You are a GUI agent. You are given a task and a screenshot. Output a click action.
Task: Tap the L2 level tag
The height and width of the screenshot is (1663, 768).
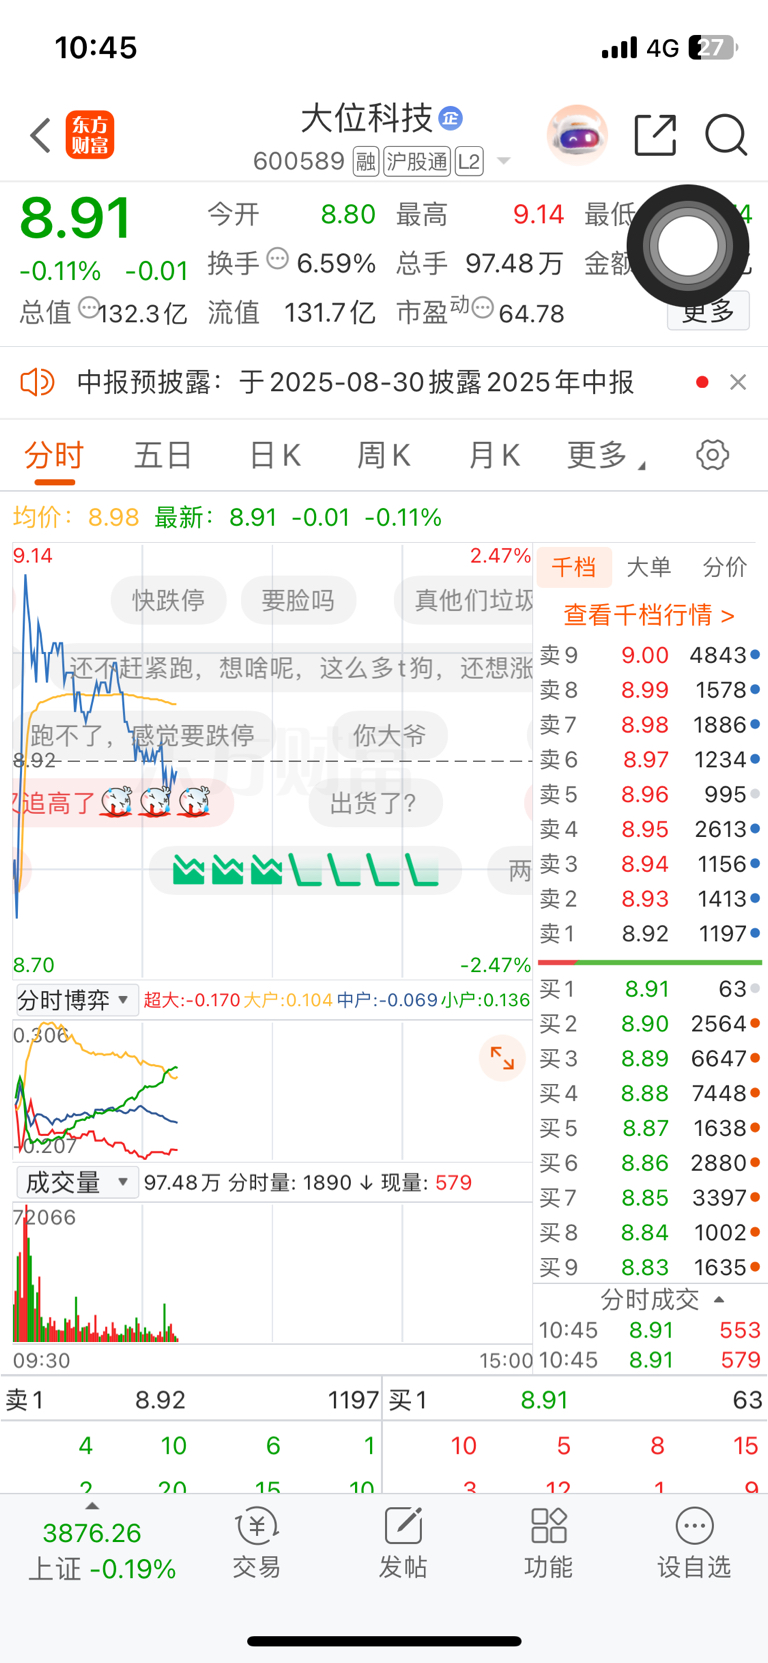point(469,161)
